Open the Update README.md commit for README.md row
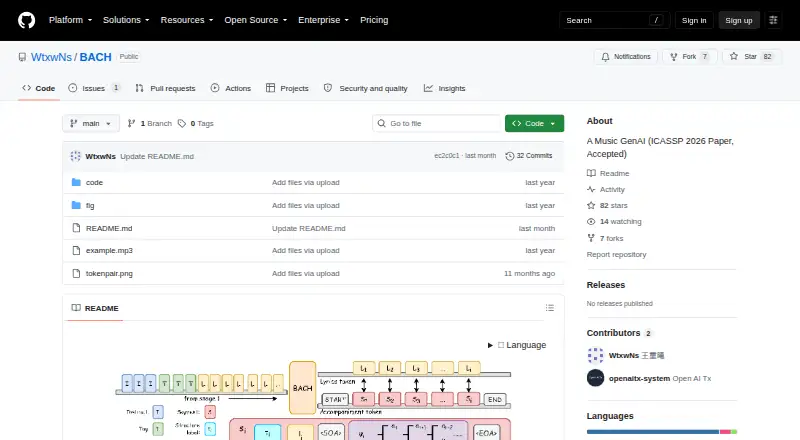Image resolution: width=800 pixels, height=440 pixels. pos(309,228)
